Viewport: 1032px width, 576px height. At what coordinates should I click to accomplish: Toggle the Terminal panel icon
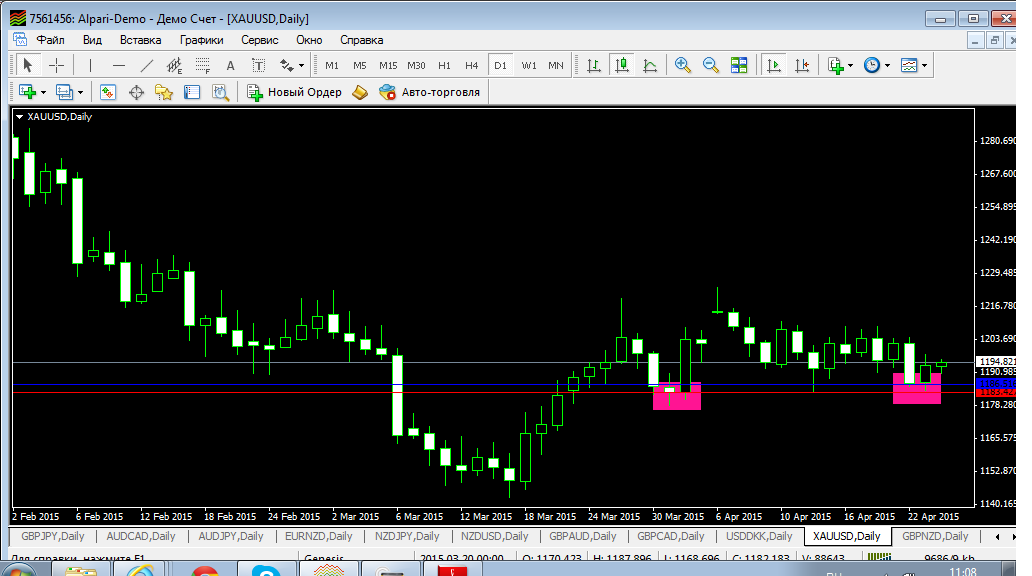tap(192, 92)
